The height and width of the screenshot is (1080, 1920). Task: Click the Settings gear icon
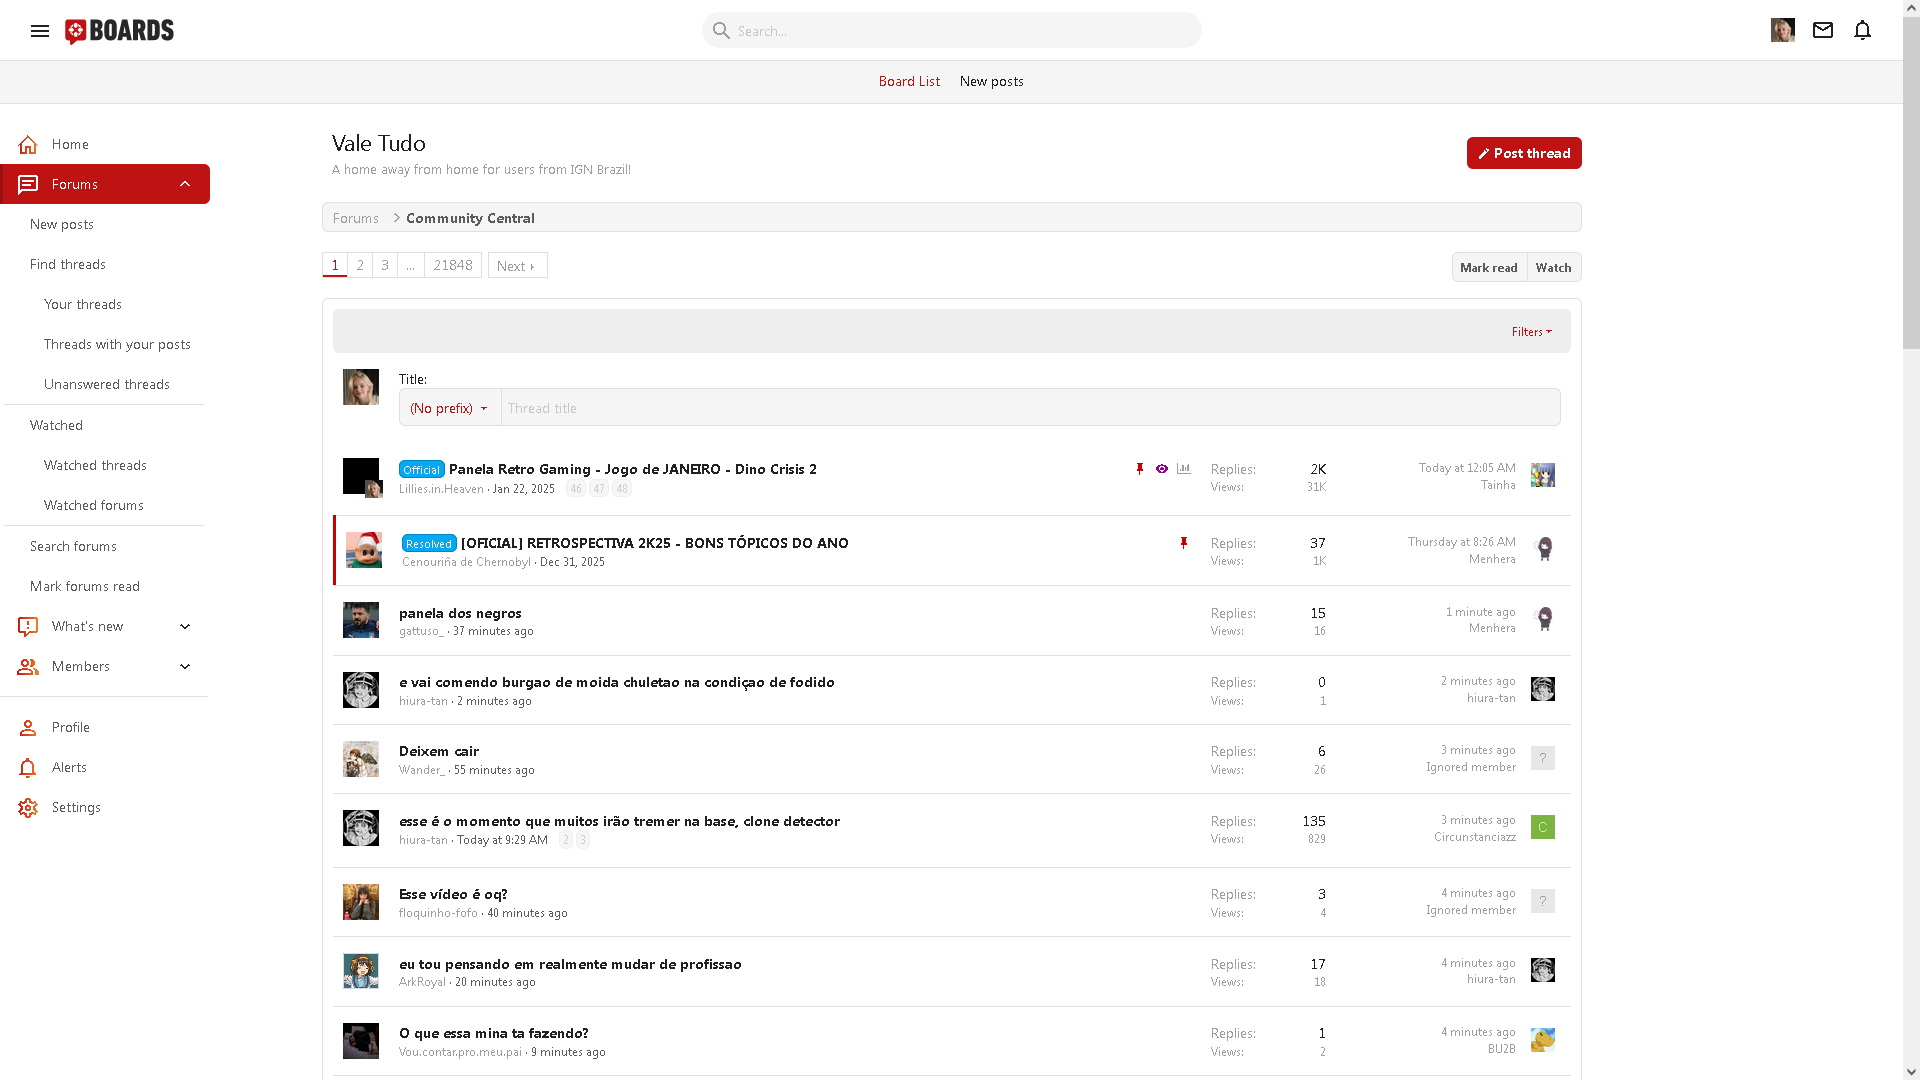click(x=28, y=808)
